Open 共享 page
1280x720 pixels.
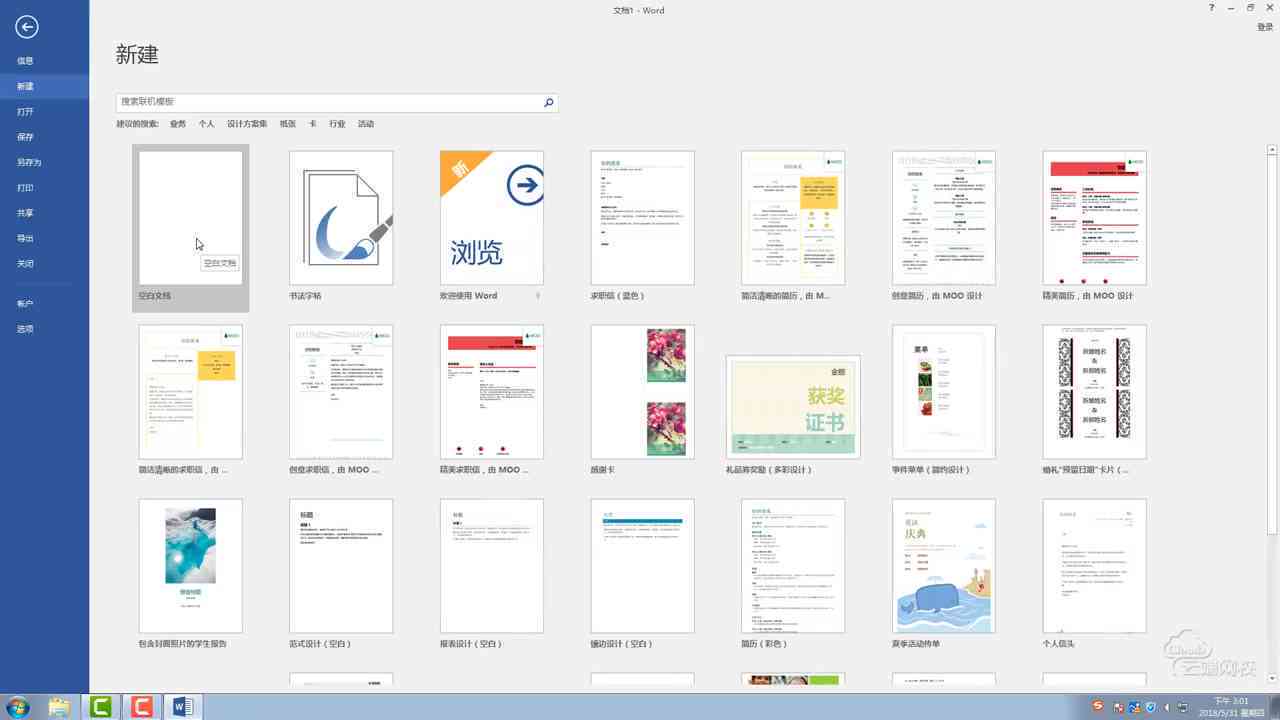coord(25,213)
